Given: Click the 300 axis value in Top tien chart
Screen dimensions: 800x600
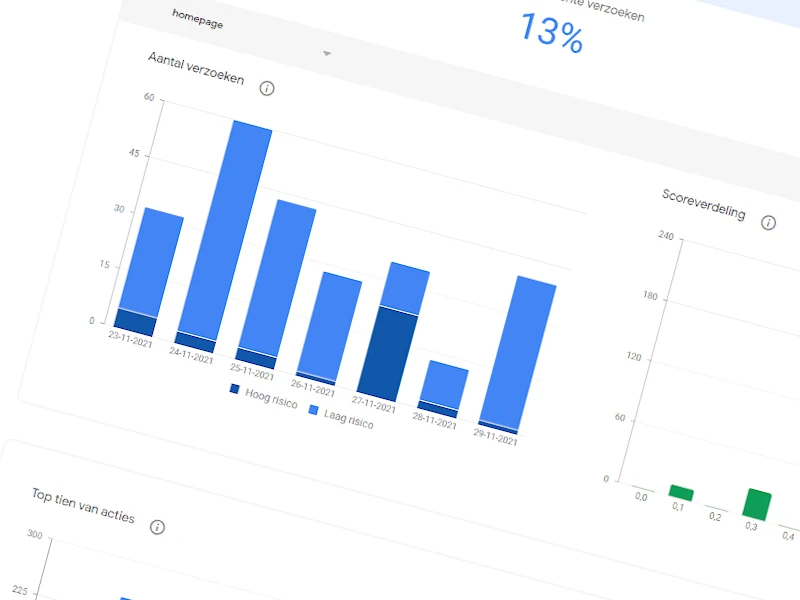Looking at the screenshot, I should [35, 535].
